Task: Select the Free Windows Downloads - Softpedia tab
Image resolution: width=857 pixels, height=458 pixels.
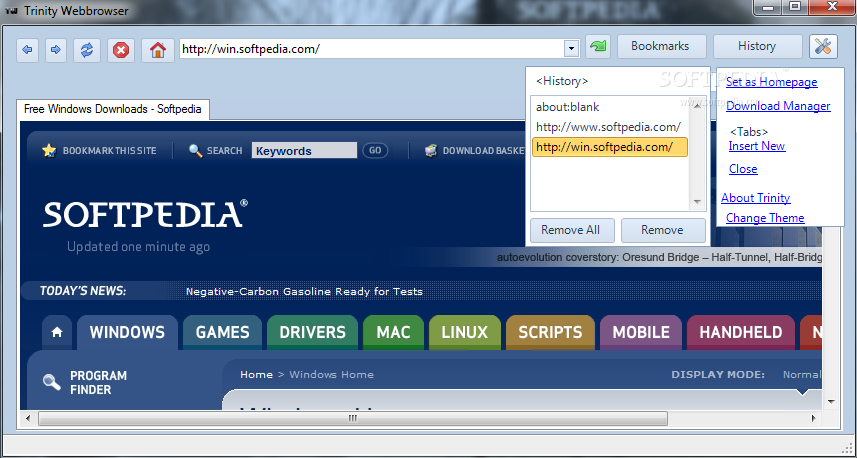Action: click(x=113, y=109)
